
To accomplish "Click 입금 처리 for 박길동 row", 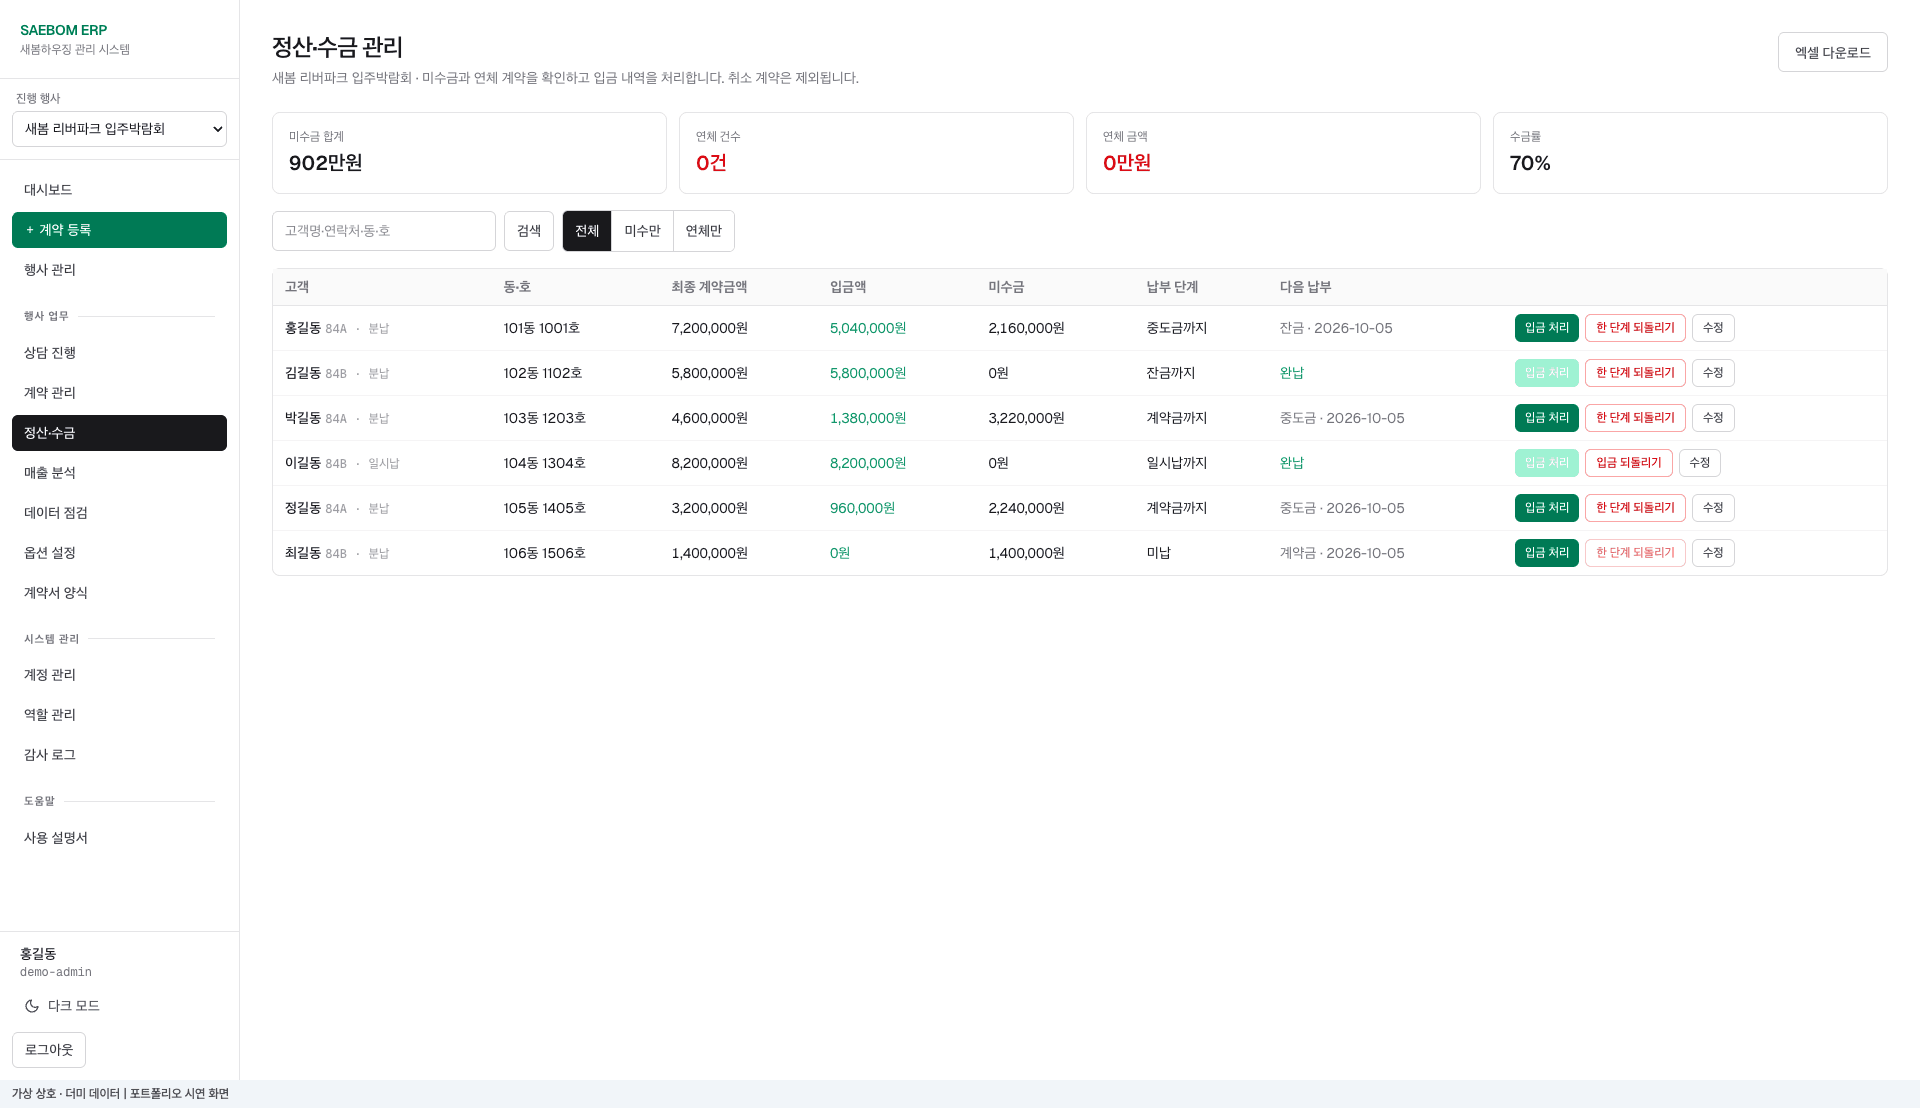I will [1546, 418].
